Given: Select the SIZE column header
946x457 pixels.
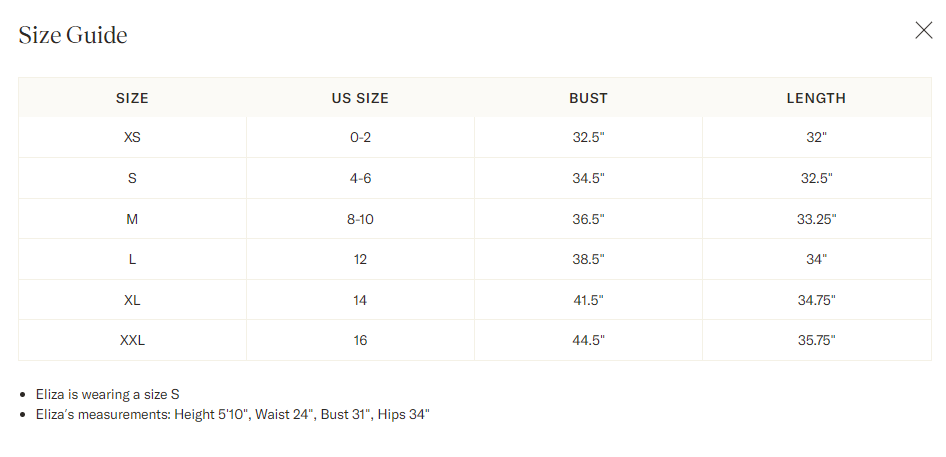Looking at the screenshot, I should tap(132, 98).
